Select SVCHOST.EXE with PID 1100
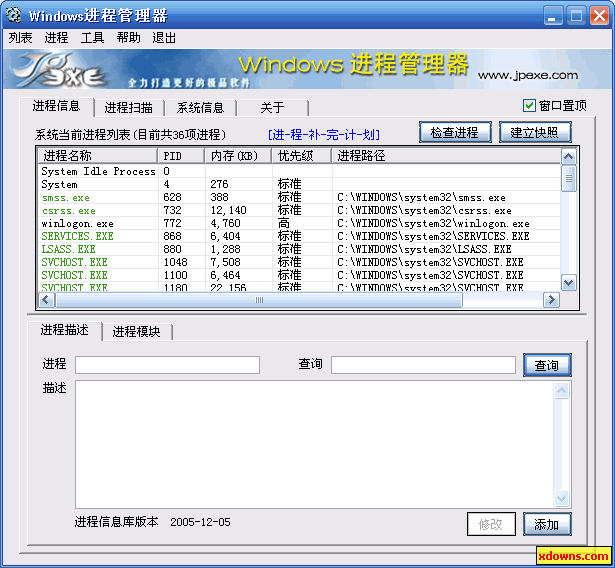The height and width of the screenshot is (568, 615). [299, 275]
